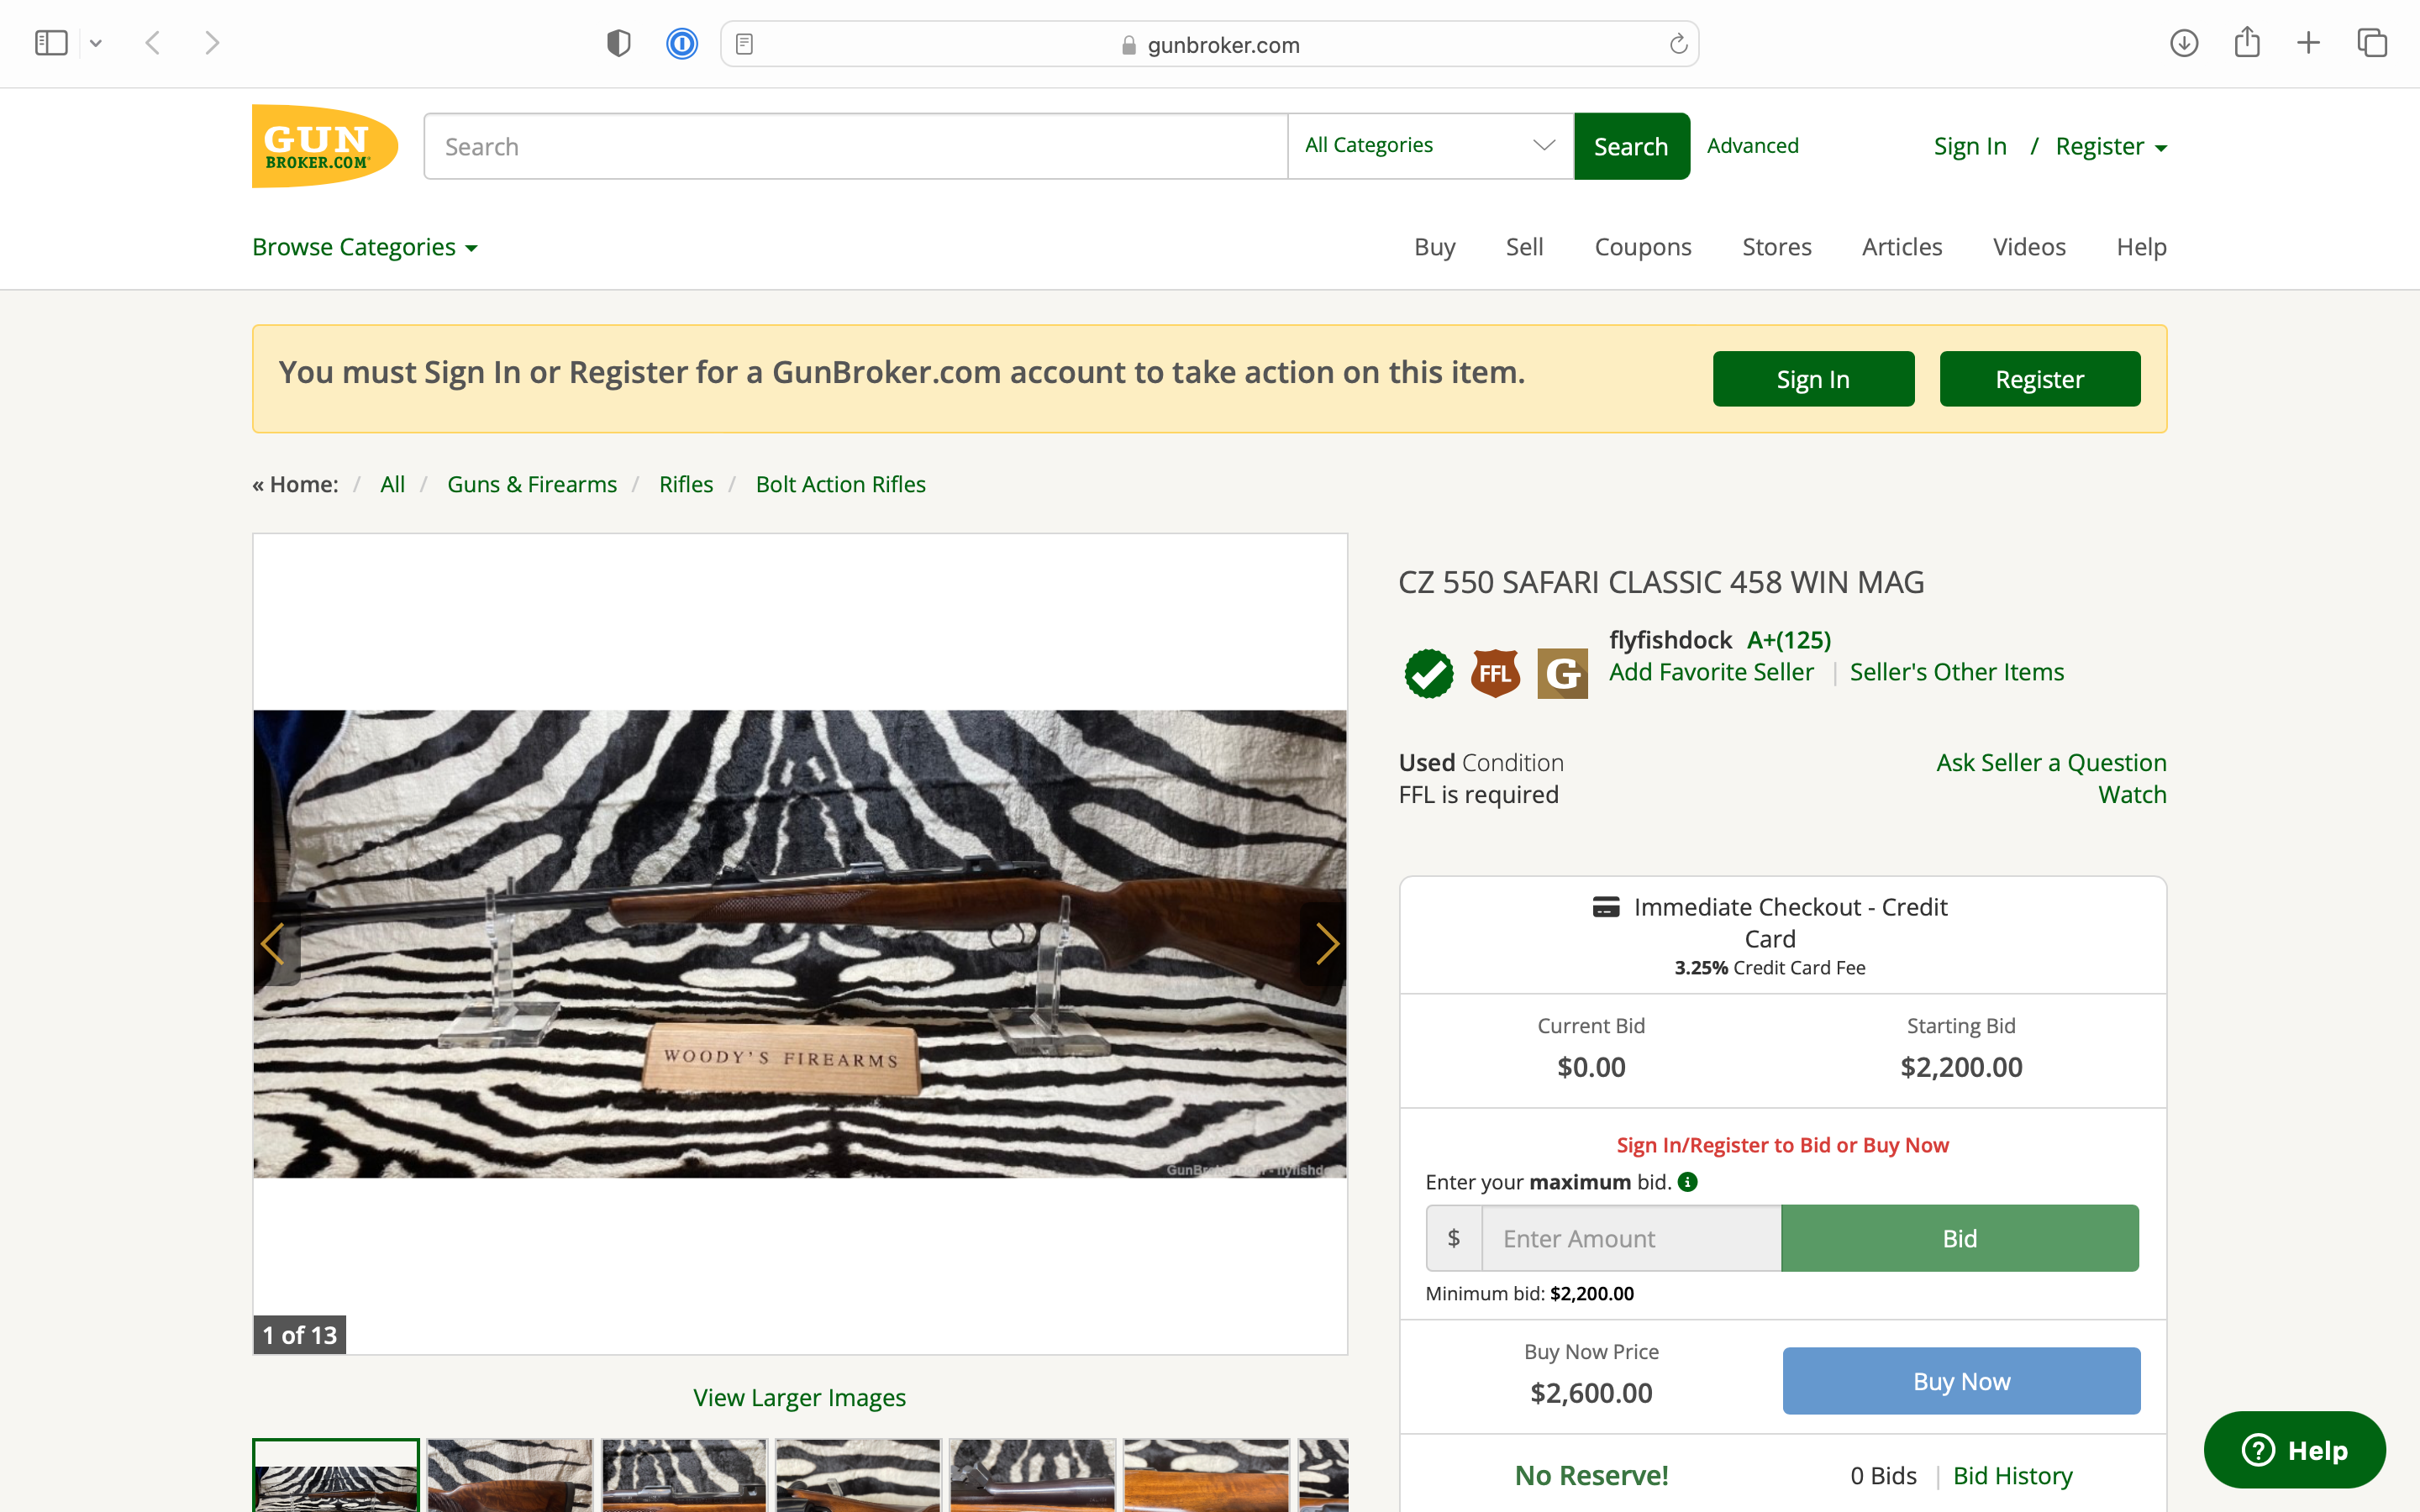
Task: Show previous rifle photo with left arrow
Action: click(274, 943)
